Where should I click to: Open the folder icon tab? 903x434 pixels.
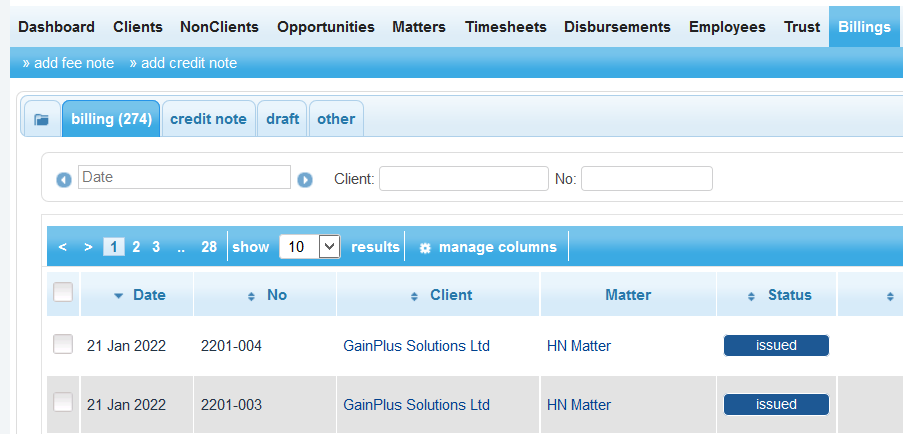coord(41,119)
